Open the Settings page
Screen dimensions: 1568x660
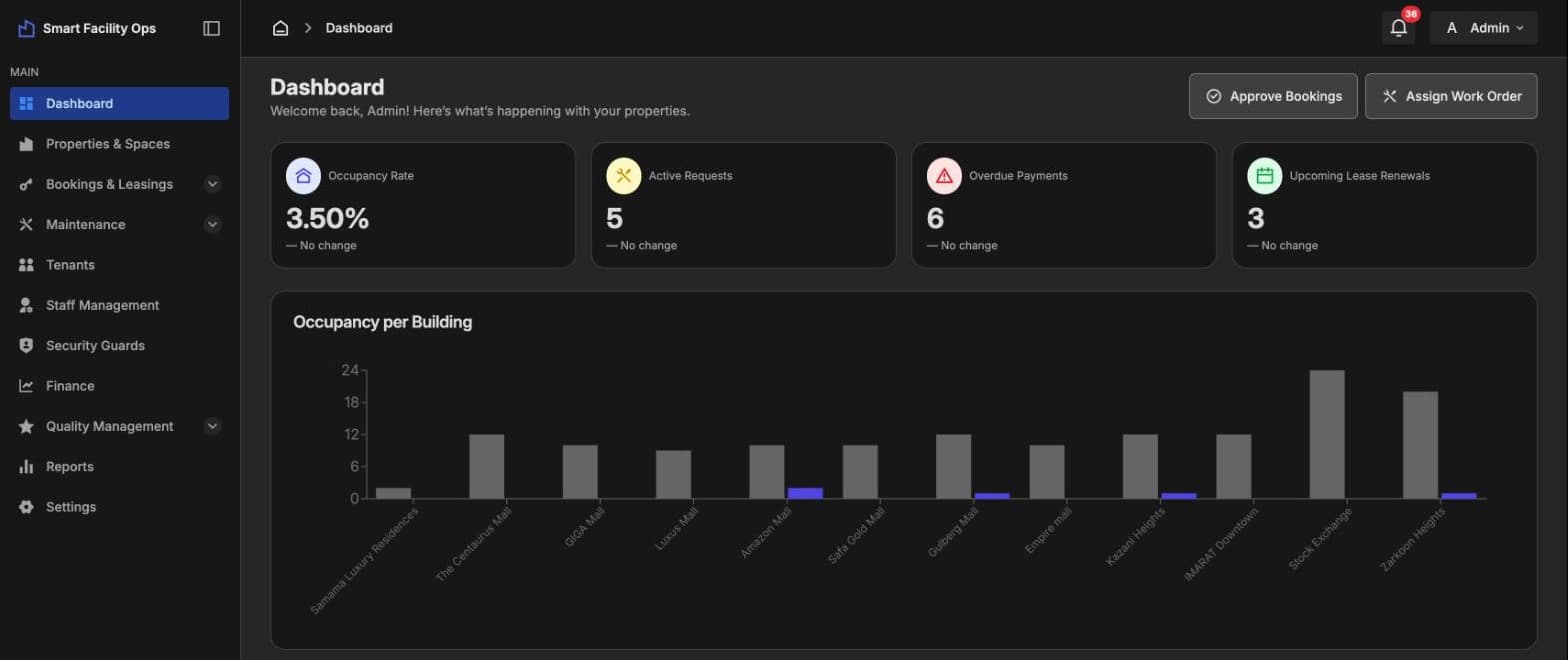[x=120, y=507]
